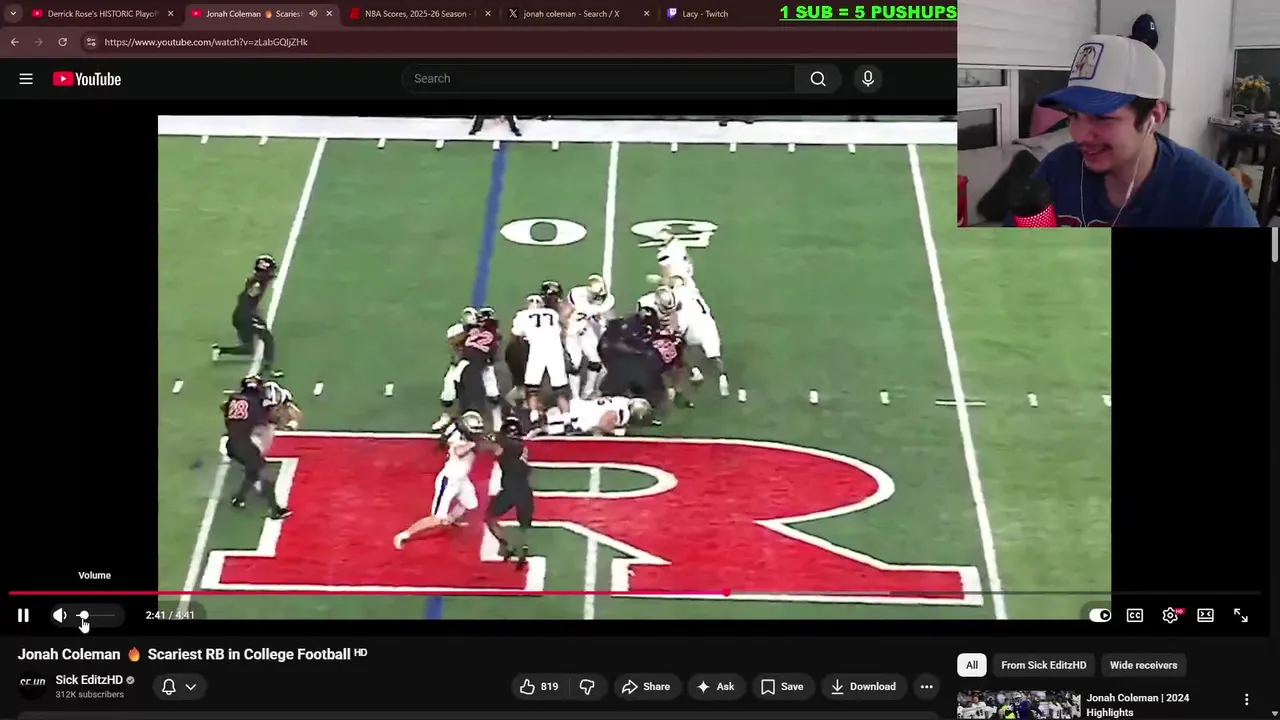
Task: Close the Derrick Rose tab
Action: pyautogui.click(x=170, y=14)
